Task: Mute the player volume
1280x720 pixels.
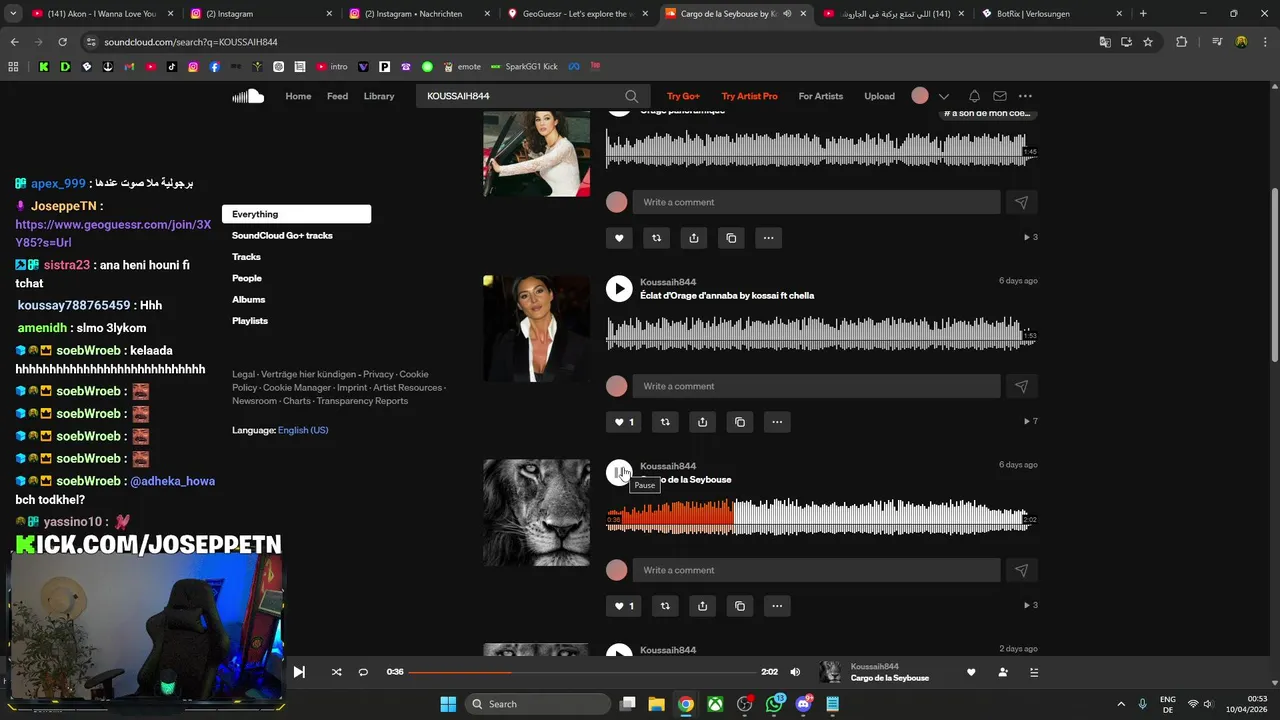Action: [x=795, y=672]
